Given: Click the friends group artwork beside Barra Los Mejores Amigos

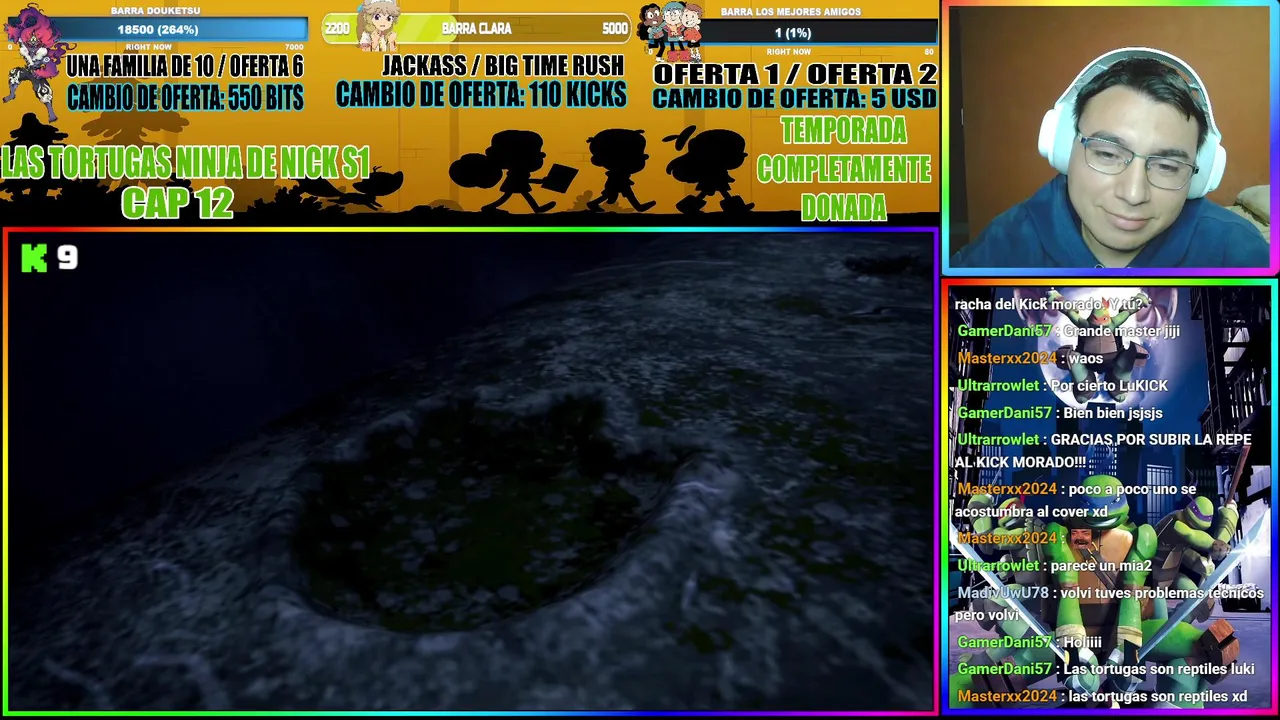Looking at the screenshot, I should click(x=670, y=30).
